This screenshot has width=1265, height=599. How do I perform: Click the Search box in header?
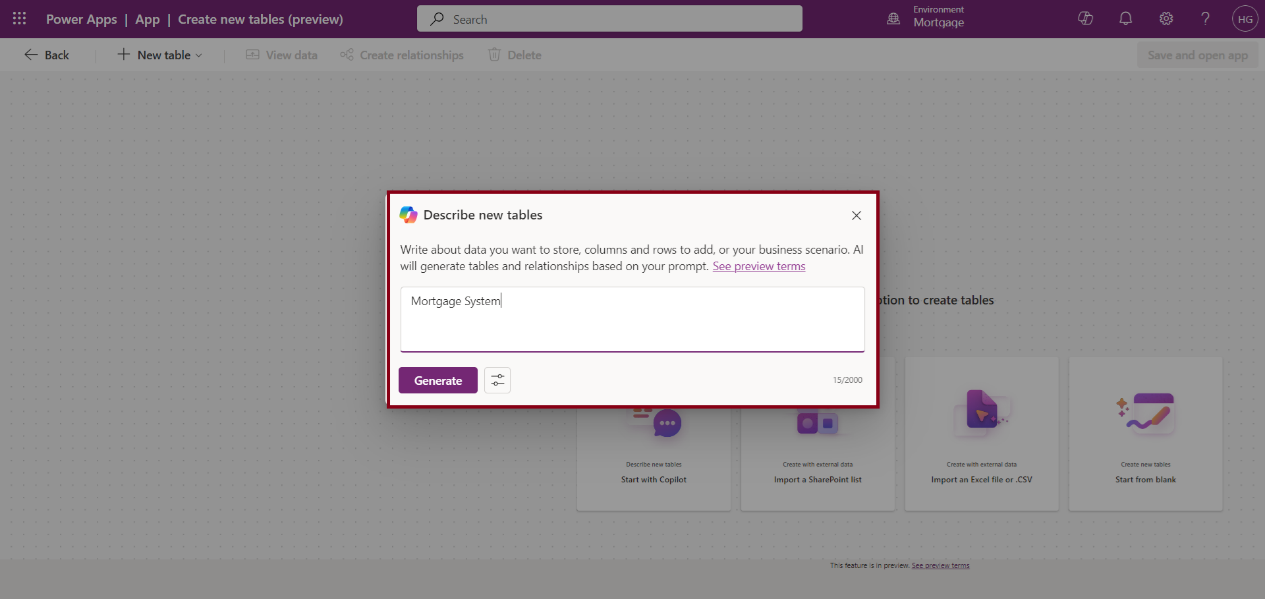[609, 19]
